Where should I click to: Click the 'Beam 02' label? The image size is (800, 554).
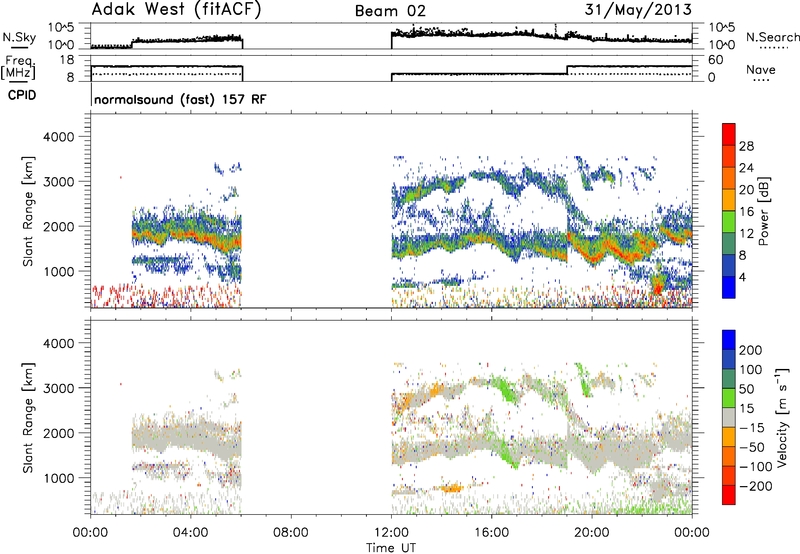[390, 11]
